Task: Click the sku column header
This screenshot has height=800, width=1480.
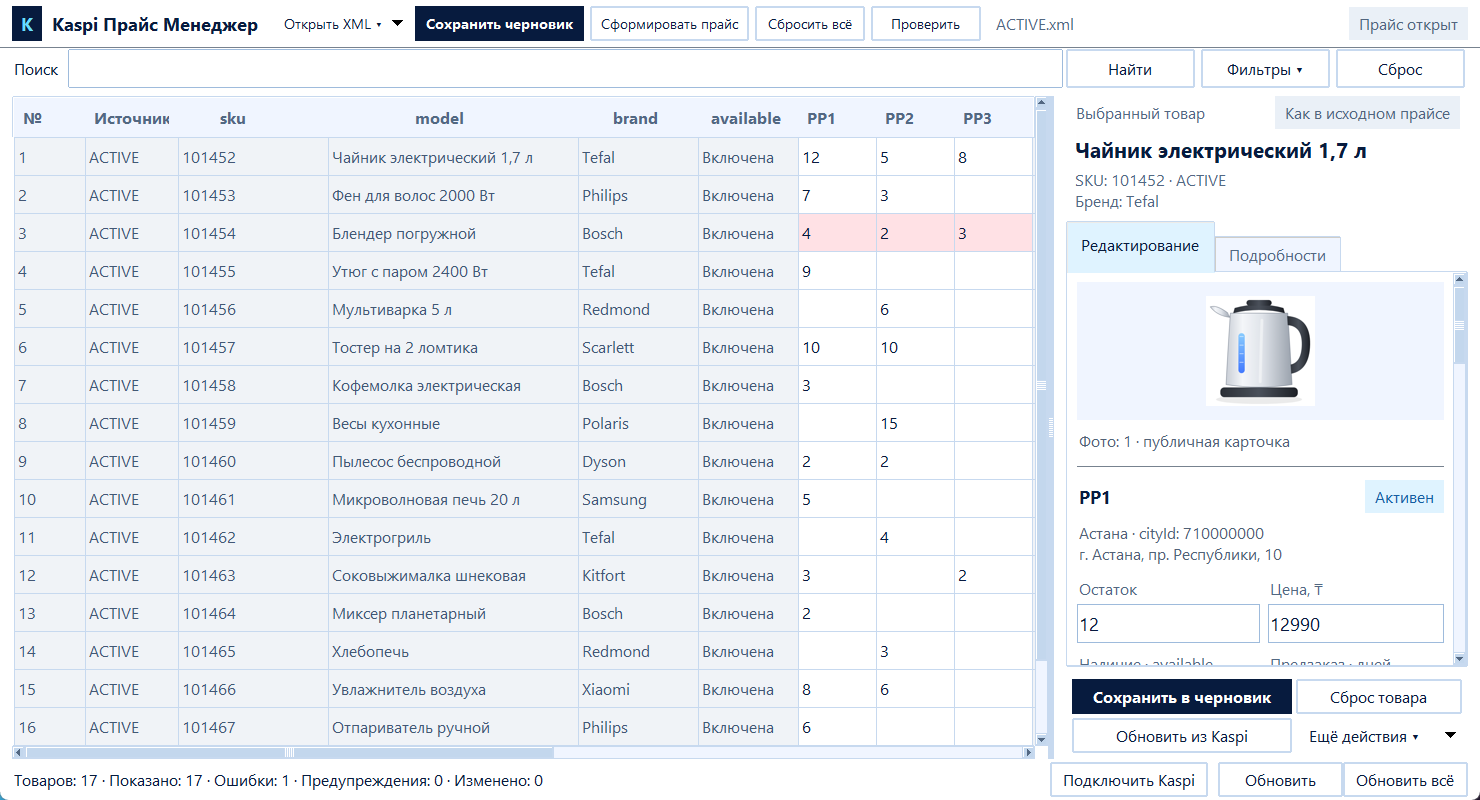Action: 233,119
